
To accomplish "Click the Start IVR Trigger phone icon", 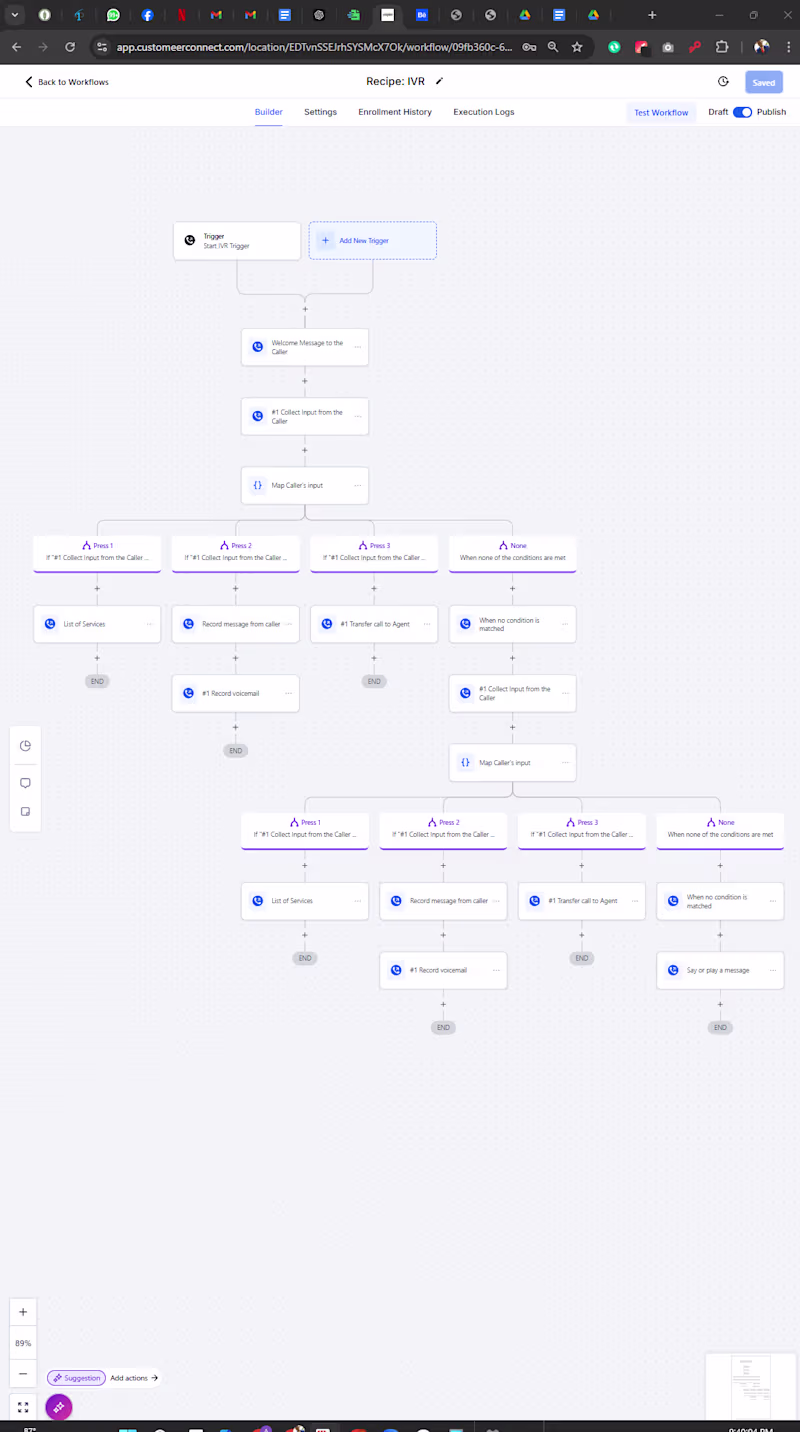I will tap(190, 241).
